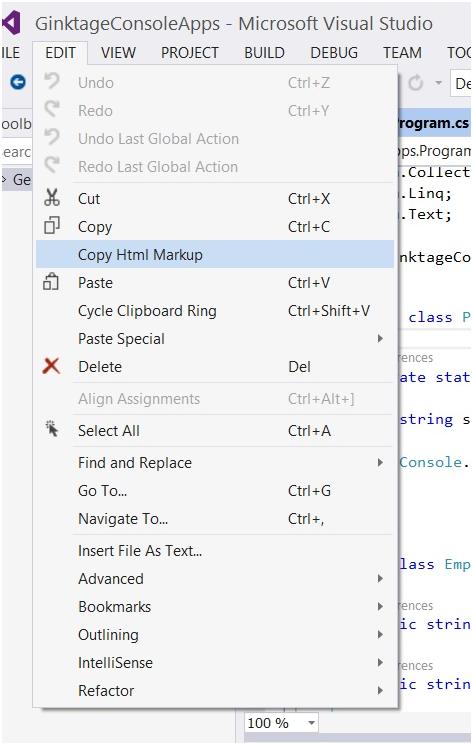The width and height of the screenshot is (473, 745).
Task: Click the Visual Studio logo icon
Action: click(11, 23)
